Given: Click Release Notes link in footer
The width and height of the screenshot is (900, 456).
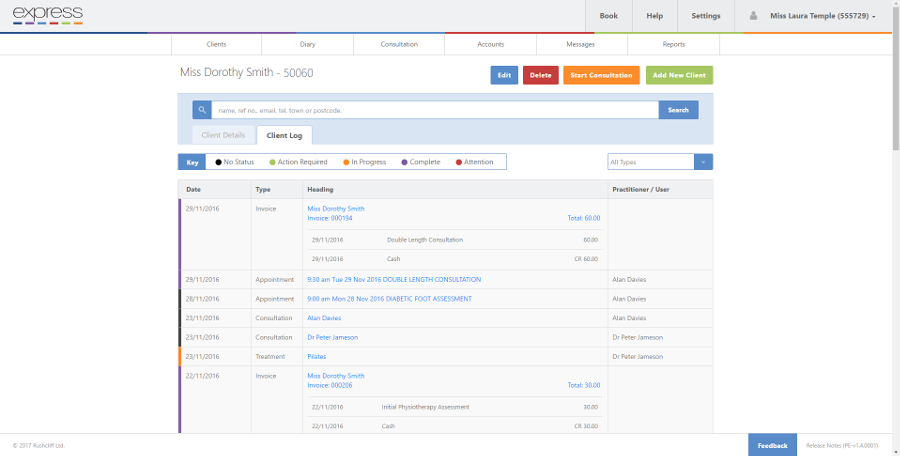Looking at the screenshot, I should (842, 446).
